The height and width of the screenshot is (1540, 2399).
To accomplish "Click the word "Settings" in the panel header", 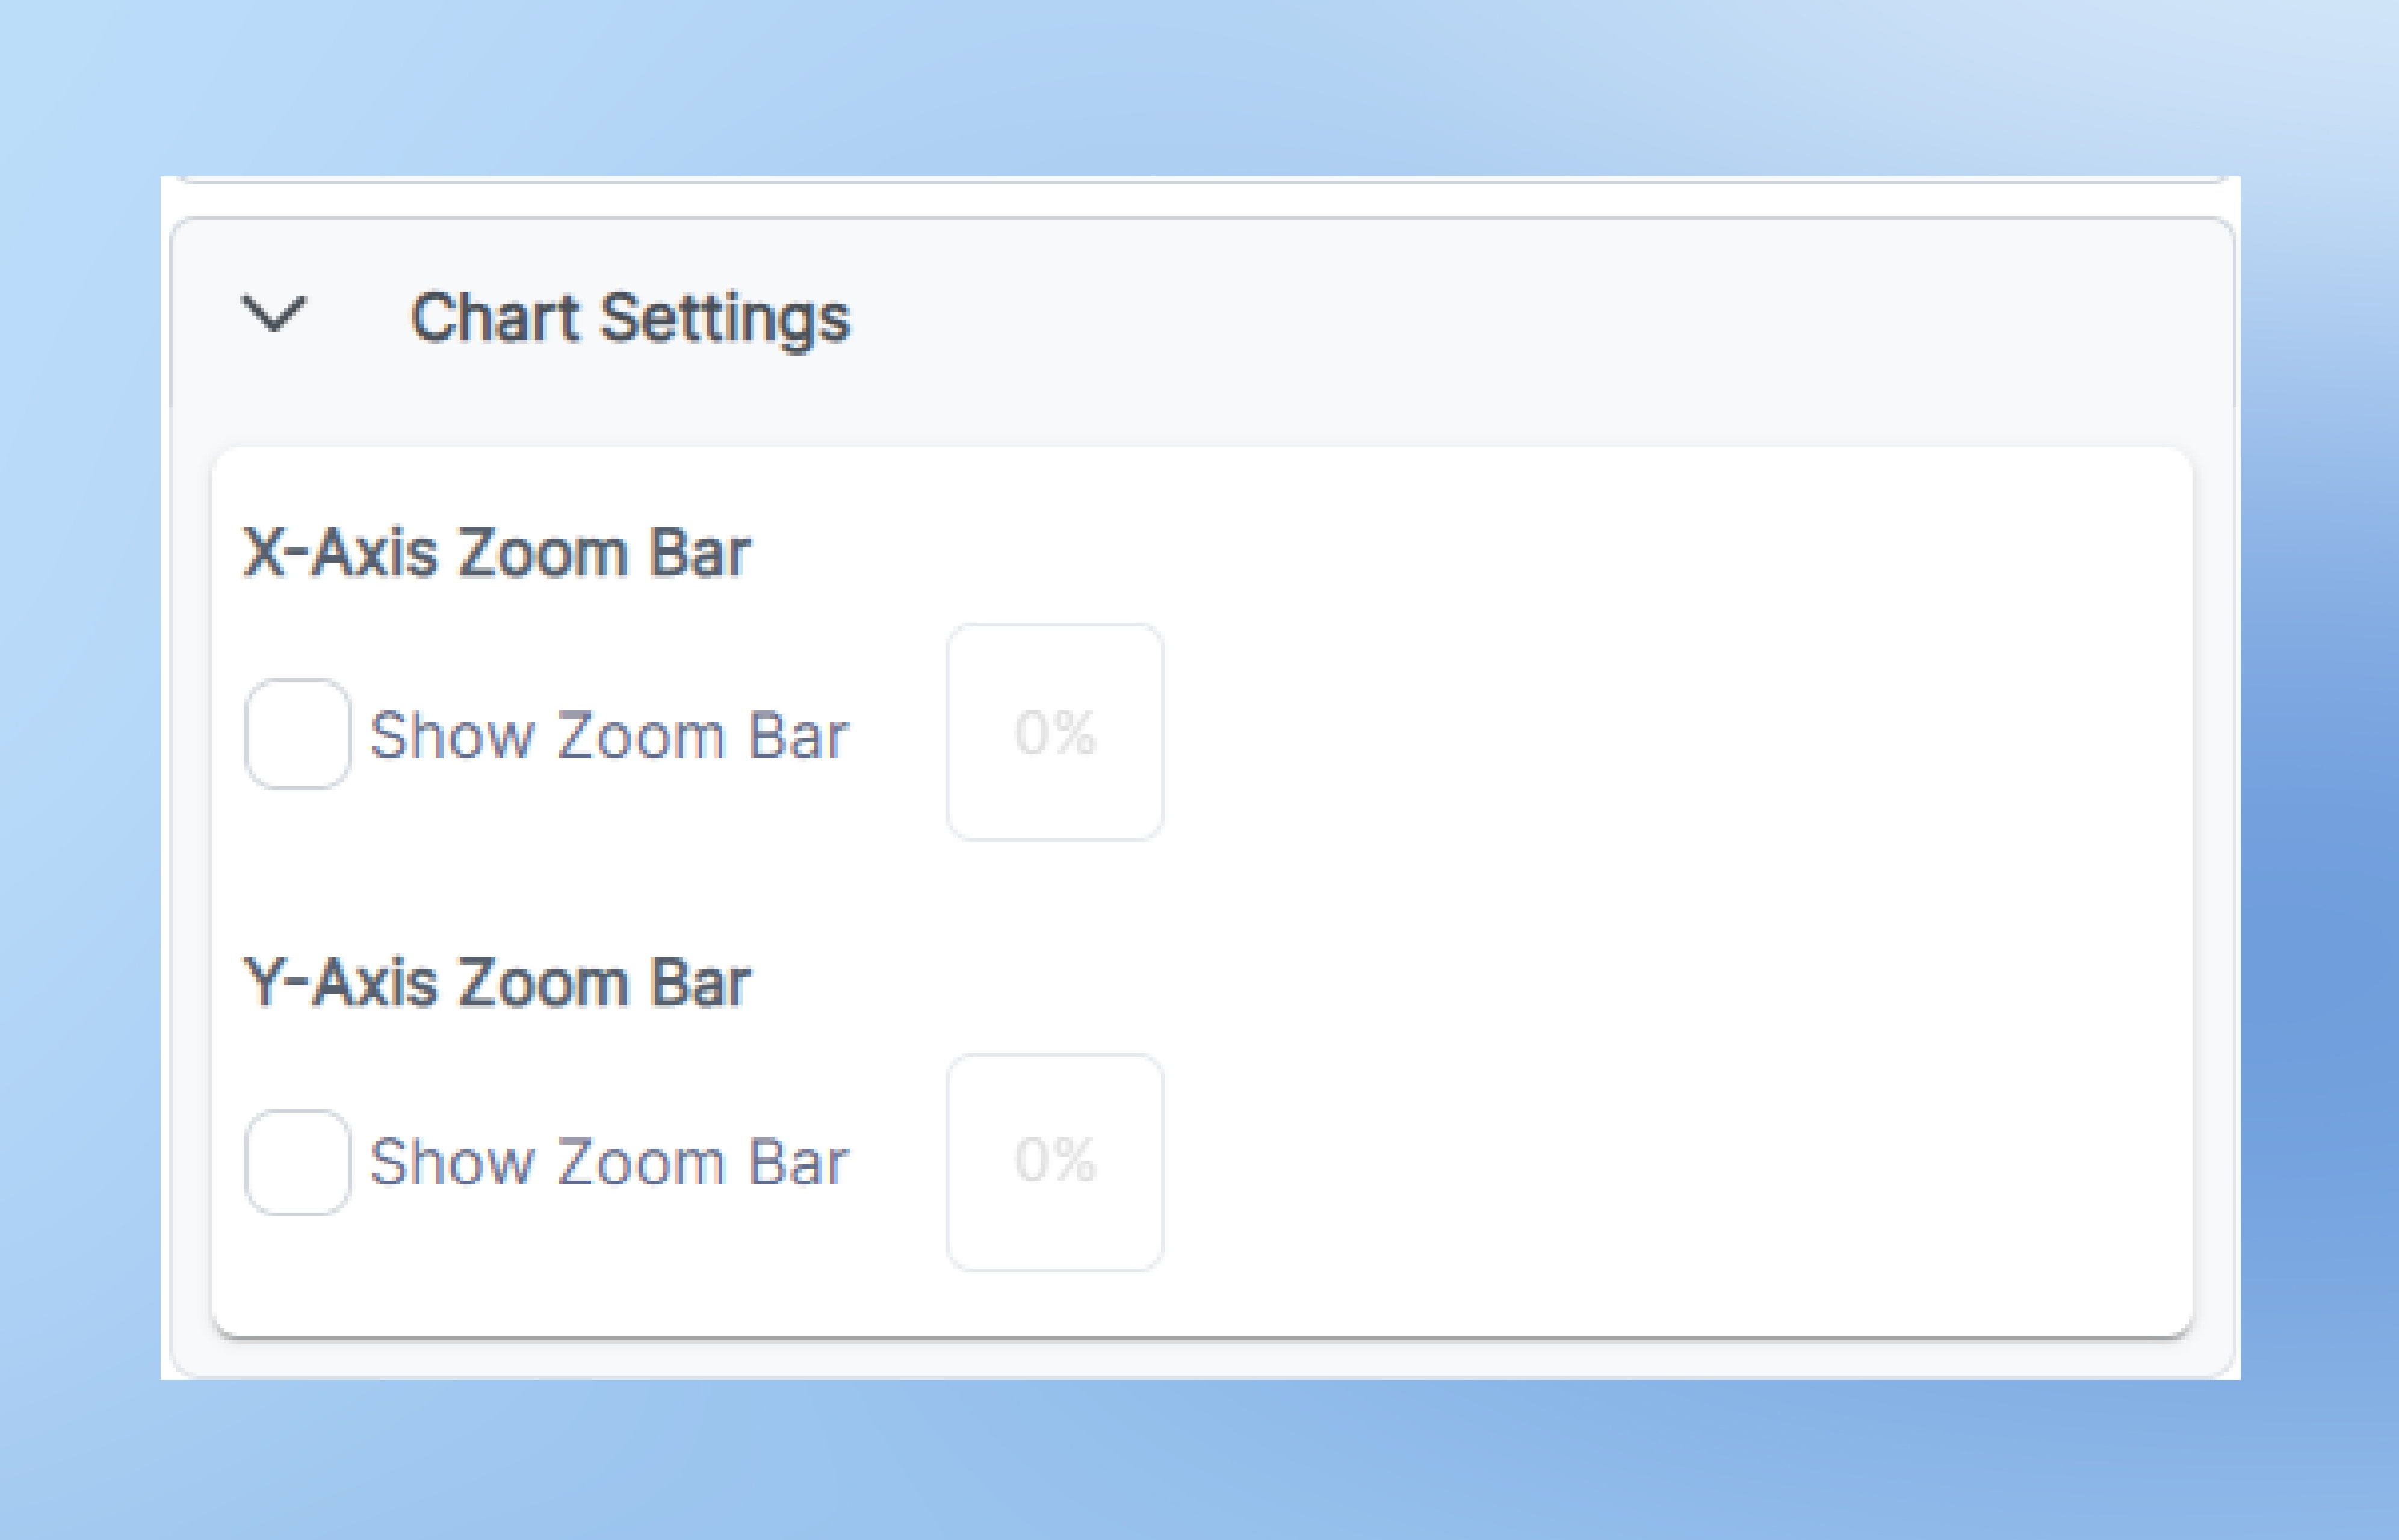I will pos(724,318).
